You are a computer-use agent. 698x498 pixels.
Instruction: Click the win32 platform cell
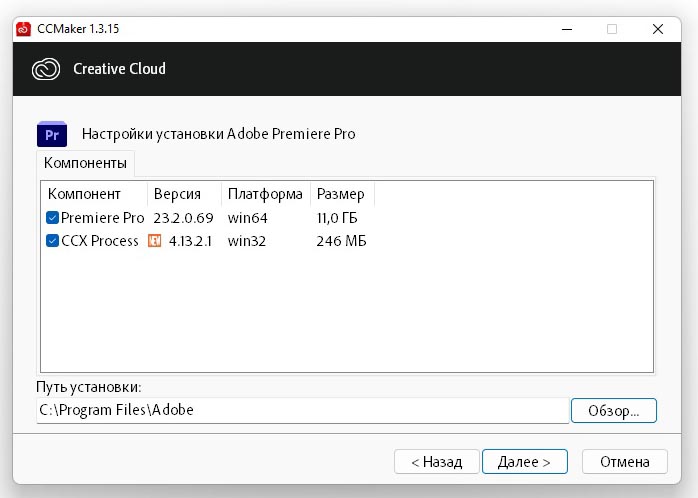coord(247,241)
